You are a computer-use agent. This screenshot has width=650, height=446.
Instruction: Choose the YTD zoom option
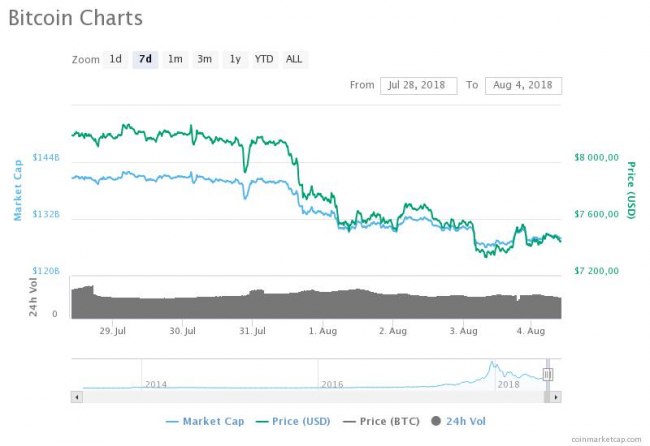point(264,59)
